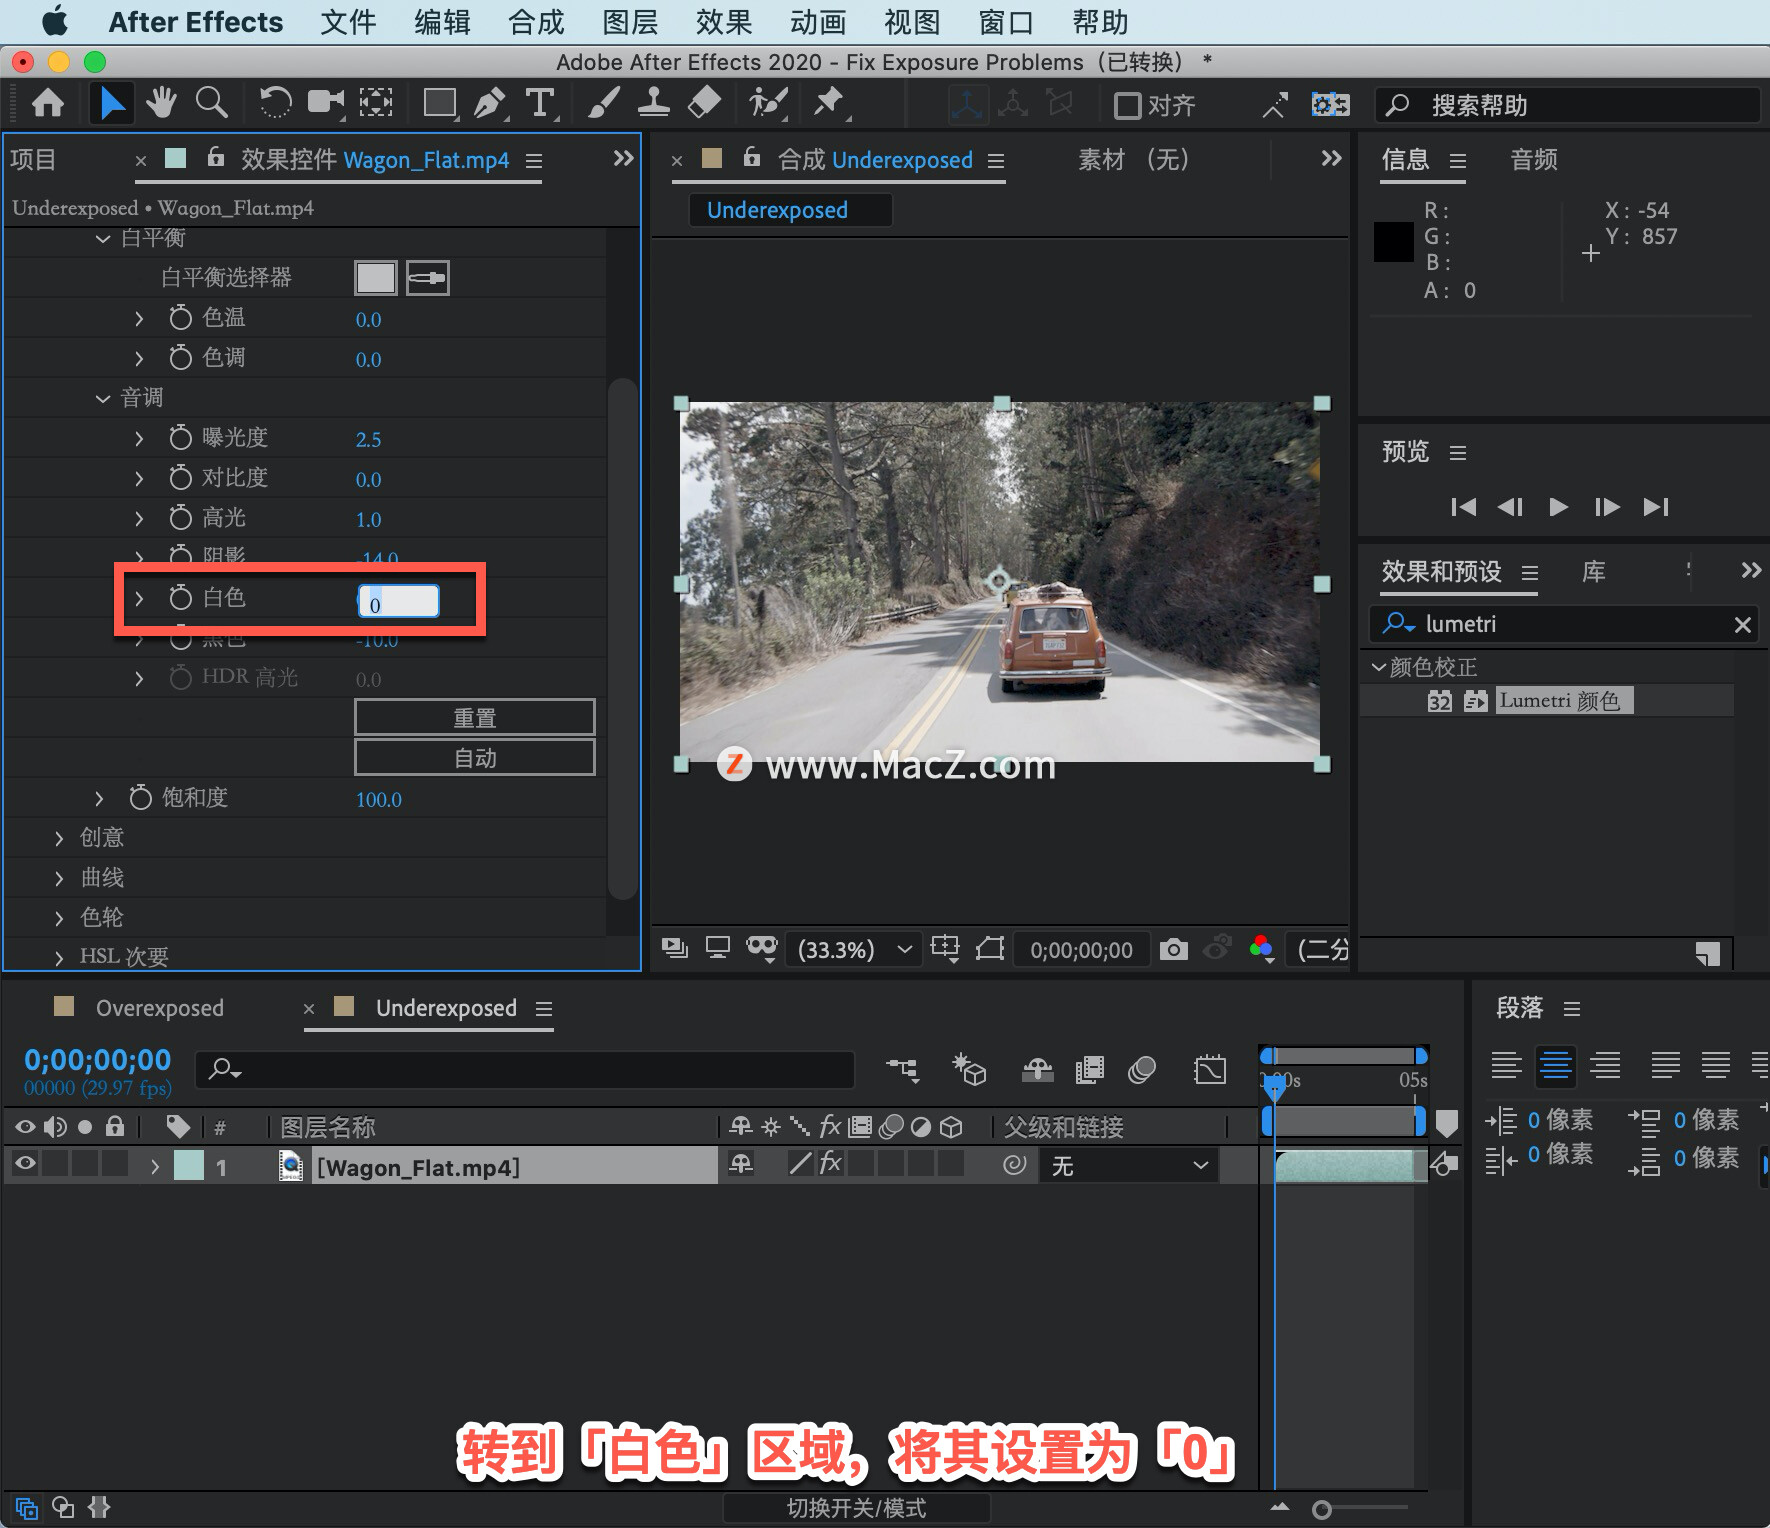Screen dimensions: 1770x1528
Task: Toggle the 高光 stopwatch
Action: [180, 518]
